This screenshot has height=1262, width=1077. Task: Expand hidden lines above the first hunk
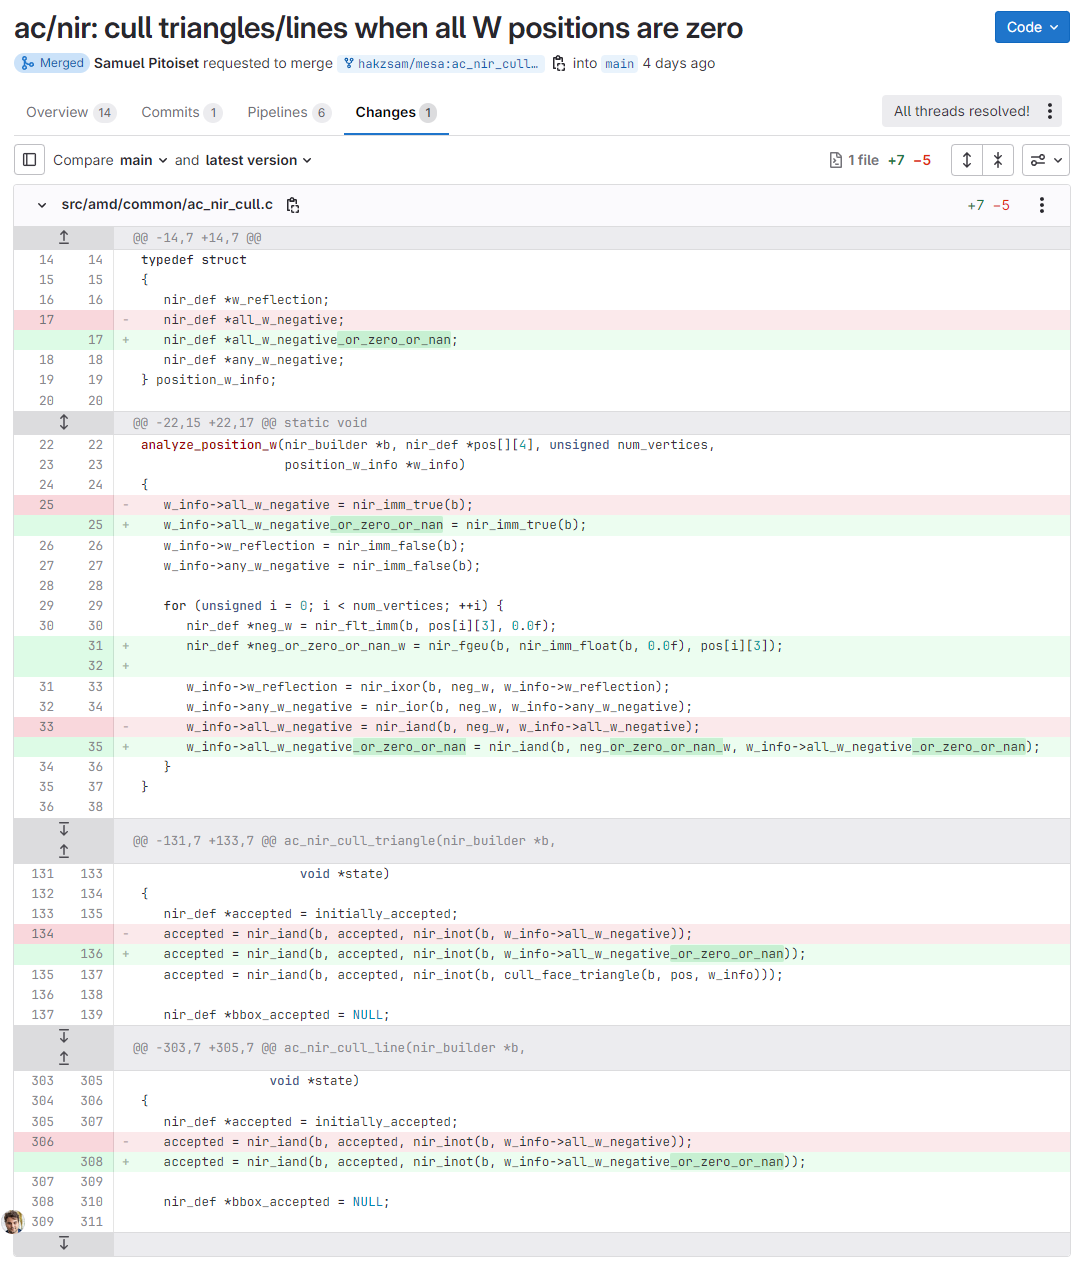pos(63,237)
